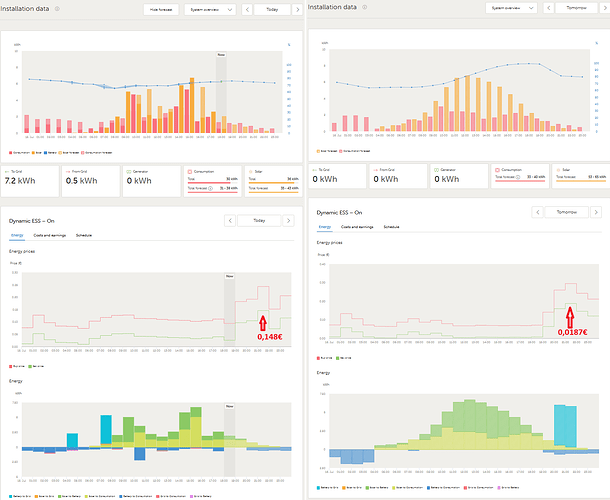Screen dimensions: 610x500
Task: Click Tomorrow button in right Dynamic ESS
Action: click(x=566, y=212)
